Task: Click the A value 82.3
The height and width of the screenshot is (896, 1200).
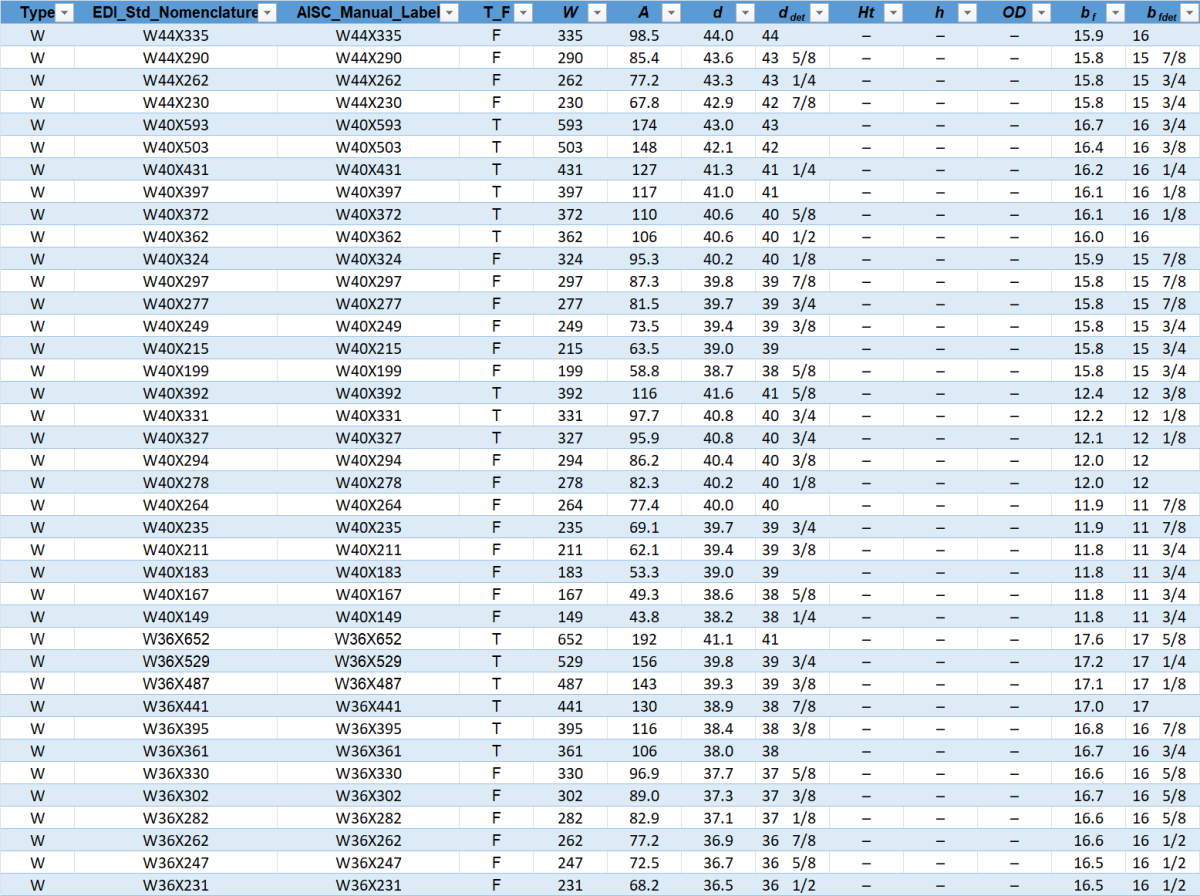Action: pos(643,483)
